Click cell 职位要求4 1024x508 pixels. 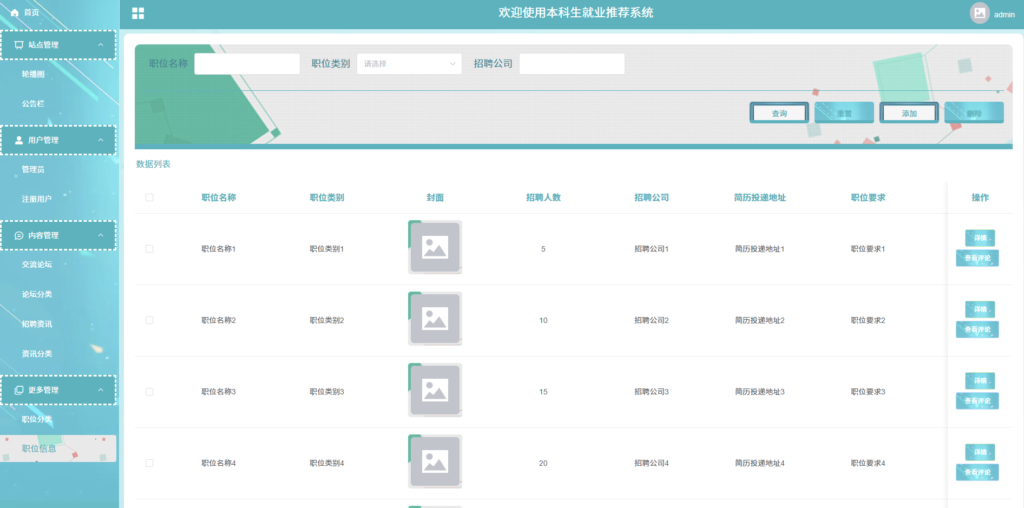[x=868, y=464]
